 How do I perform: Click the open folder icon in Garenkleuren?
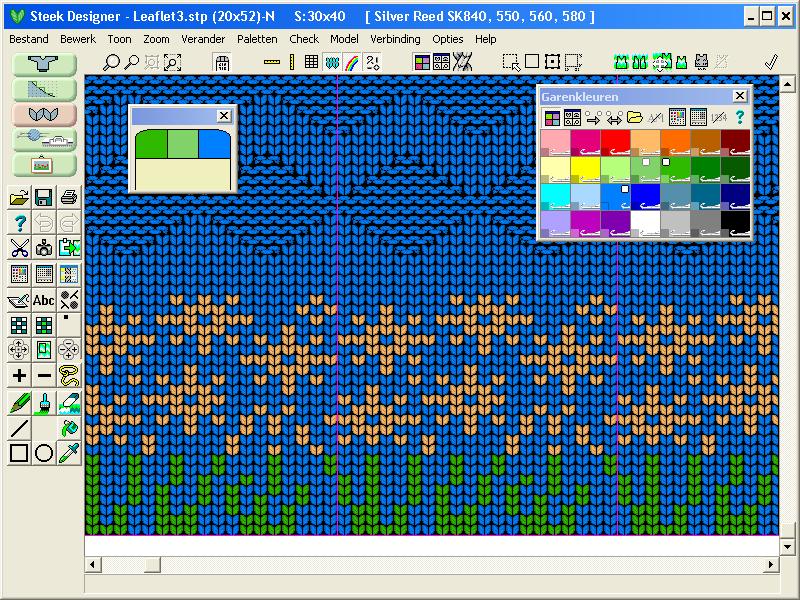634,118
